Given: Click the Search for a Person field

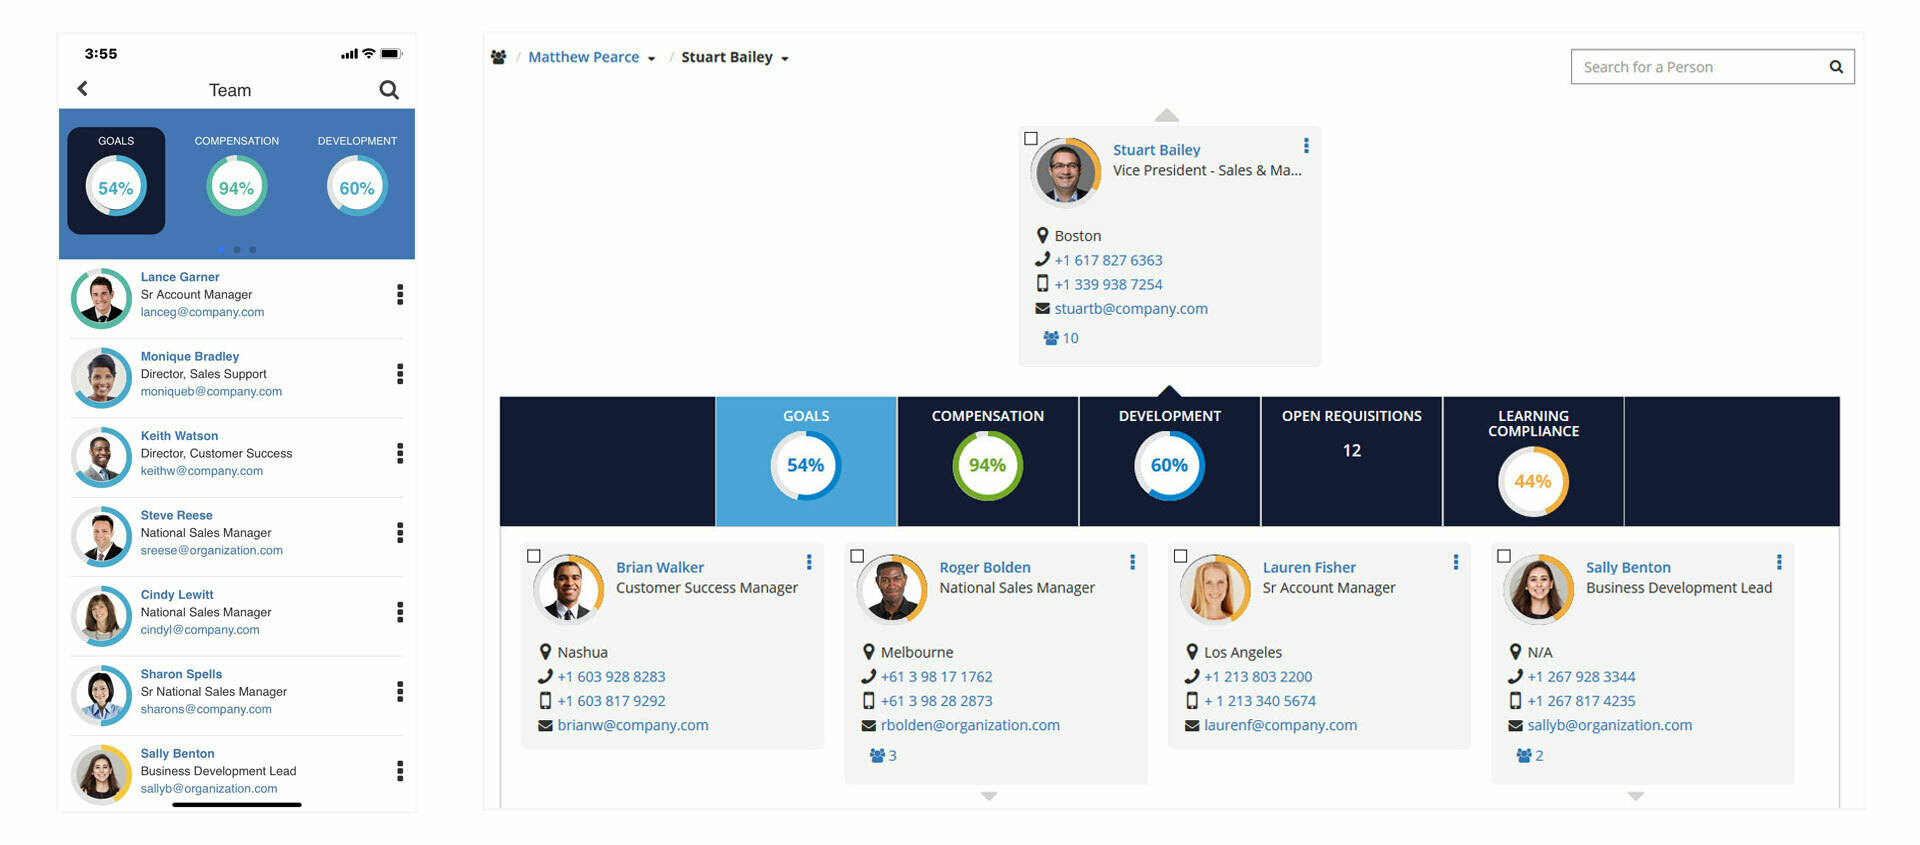Looking at the screenshot, I should (x=1712, y=67).
